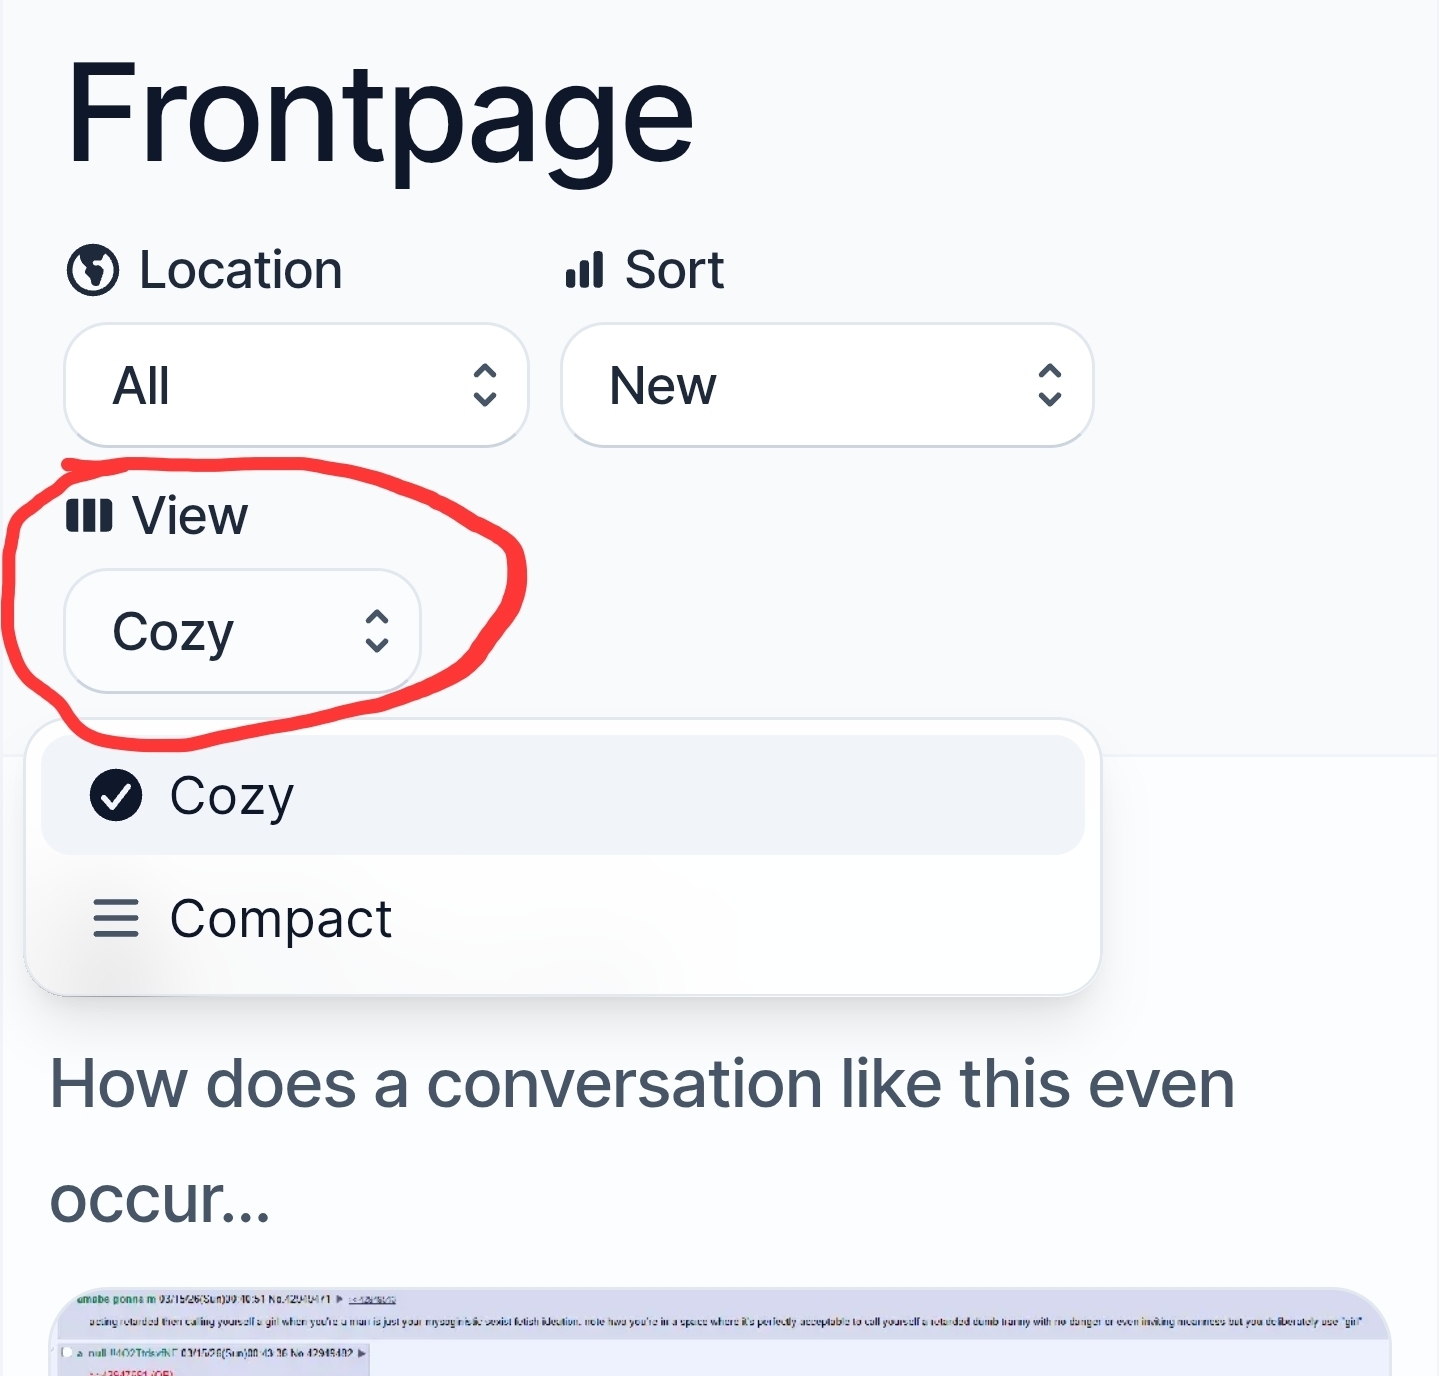Click the checkmark icon next to Cozy
This screenshot has width=1439, height=1376.
[116, 796]
